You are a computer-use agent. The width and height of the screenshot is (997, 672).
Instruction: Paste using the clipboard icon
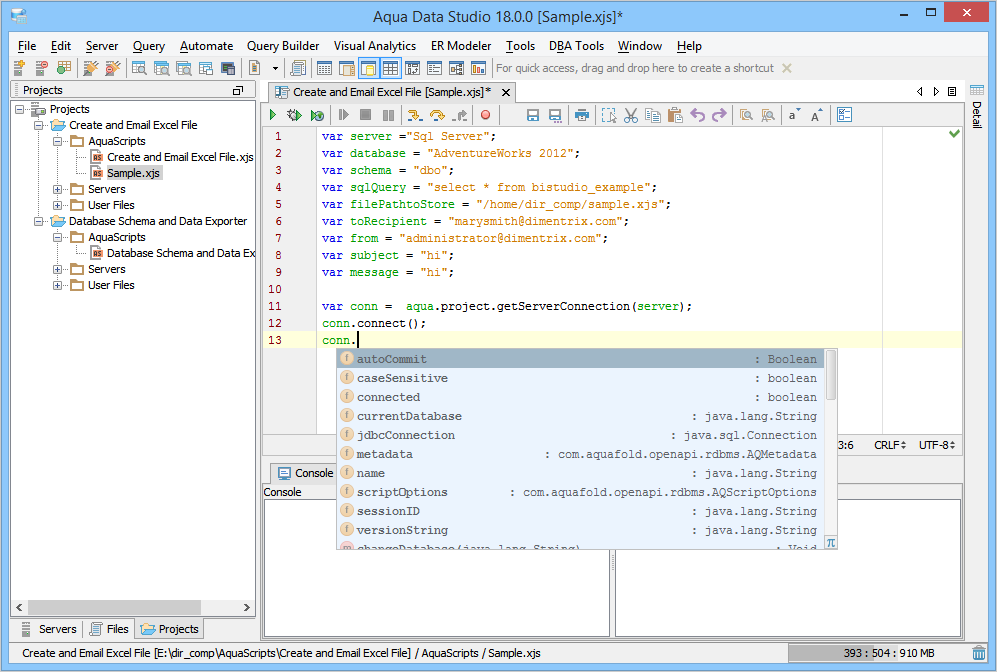(x=675, y=115)
